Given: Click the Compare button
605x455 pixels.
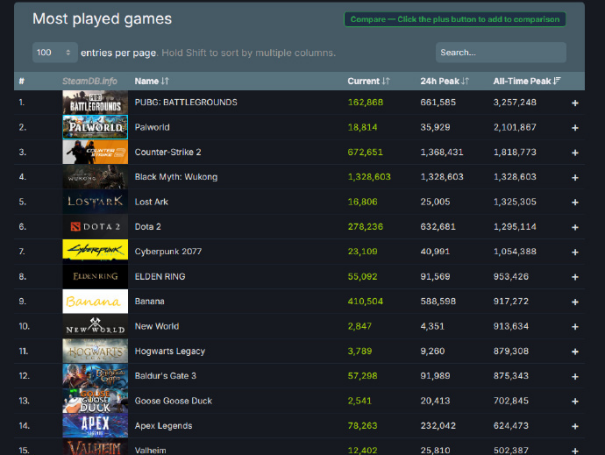Looking at the screenshot, I should coord(455,19).
